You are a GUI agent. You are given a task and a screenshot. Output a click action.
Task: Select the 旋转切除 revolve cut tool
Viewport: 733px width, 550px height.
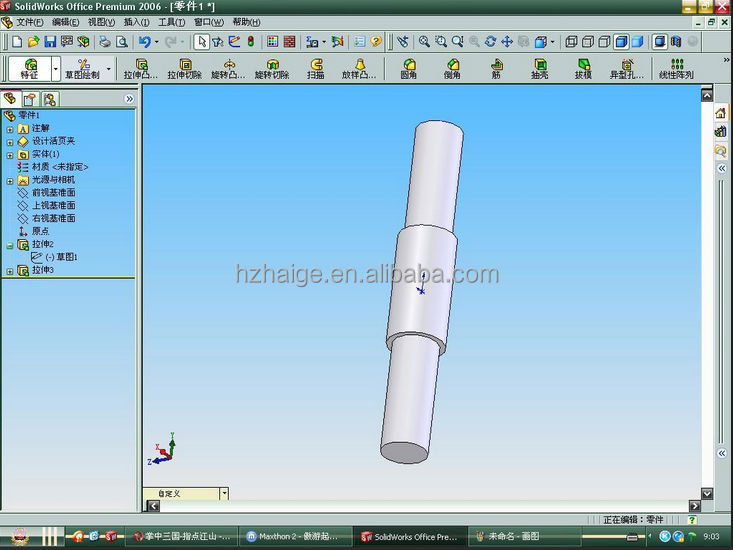271,68
